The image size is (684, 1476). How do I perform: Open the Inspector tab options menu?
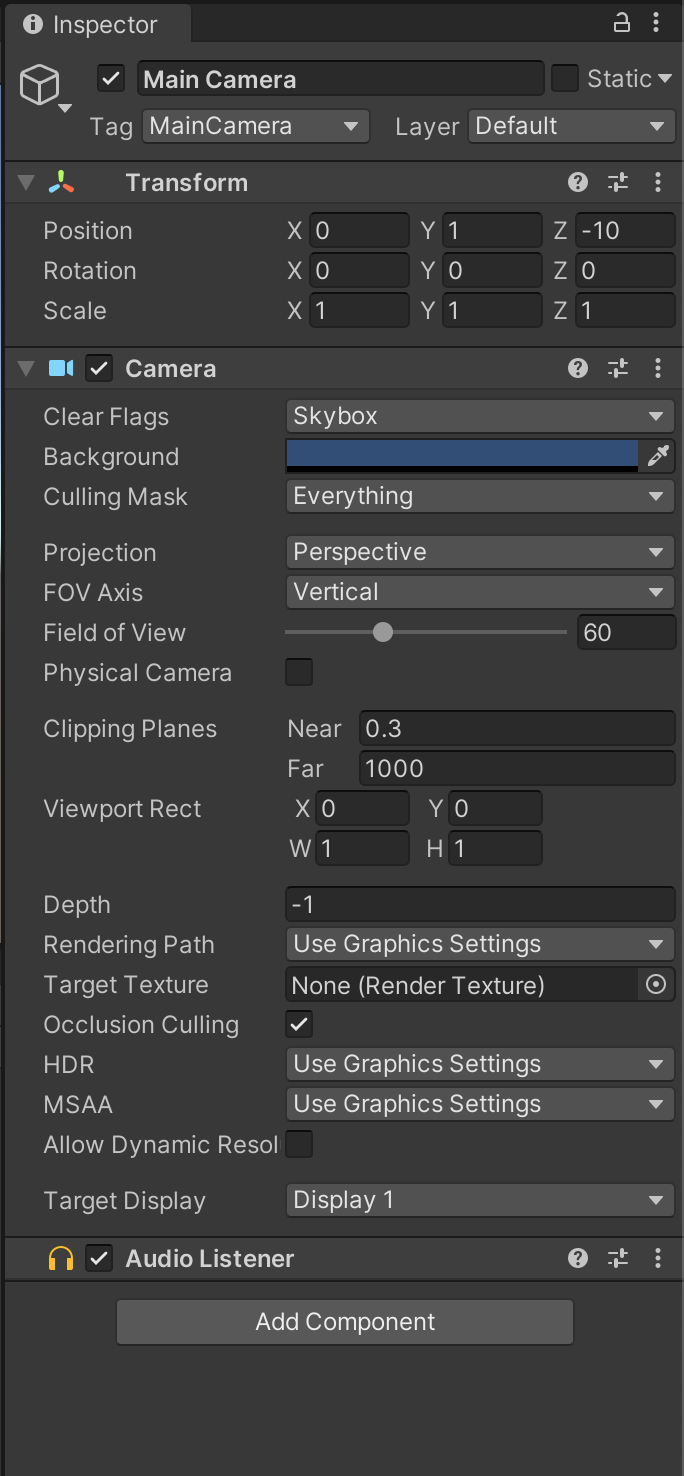pyautogui.click(x=657, y=23)
